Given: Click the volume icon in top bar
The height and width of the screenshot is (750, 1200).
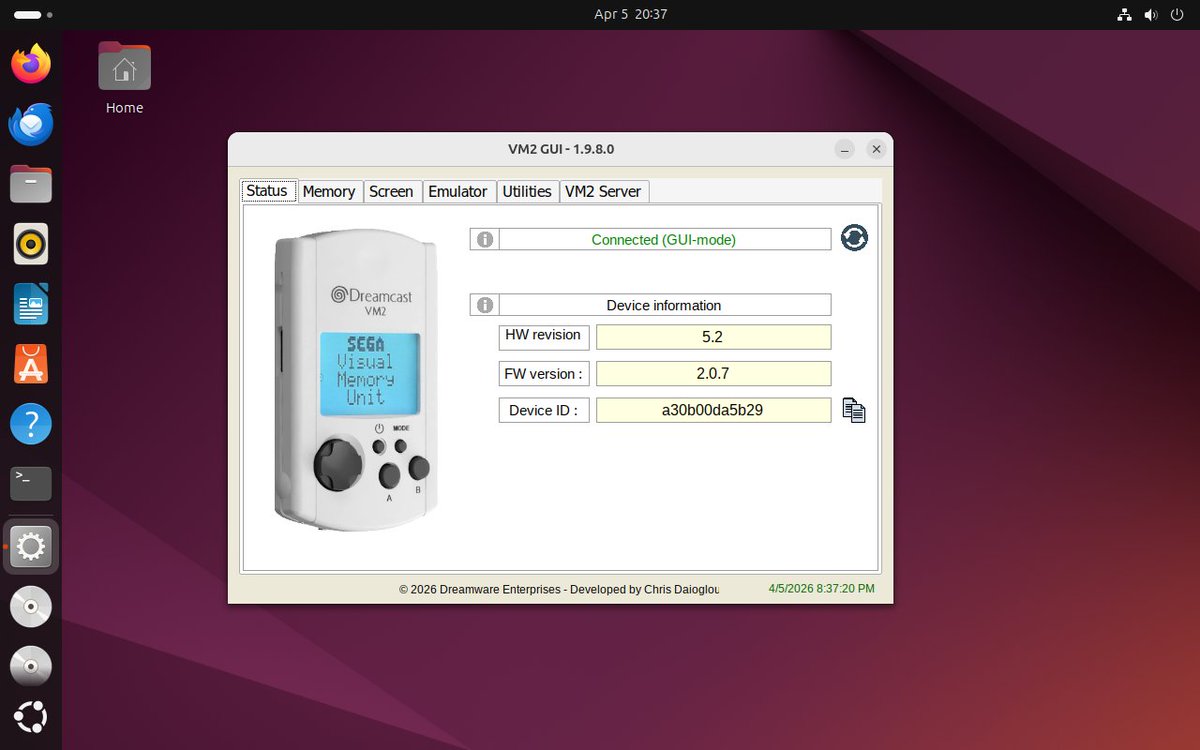Looking at the screenshot, I should tap(1151, 14).
